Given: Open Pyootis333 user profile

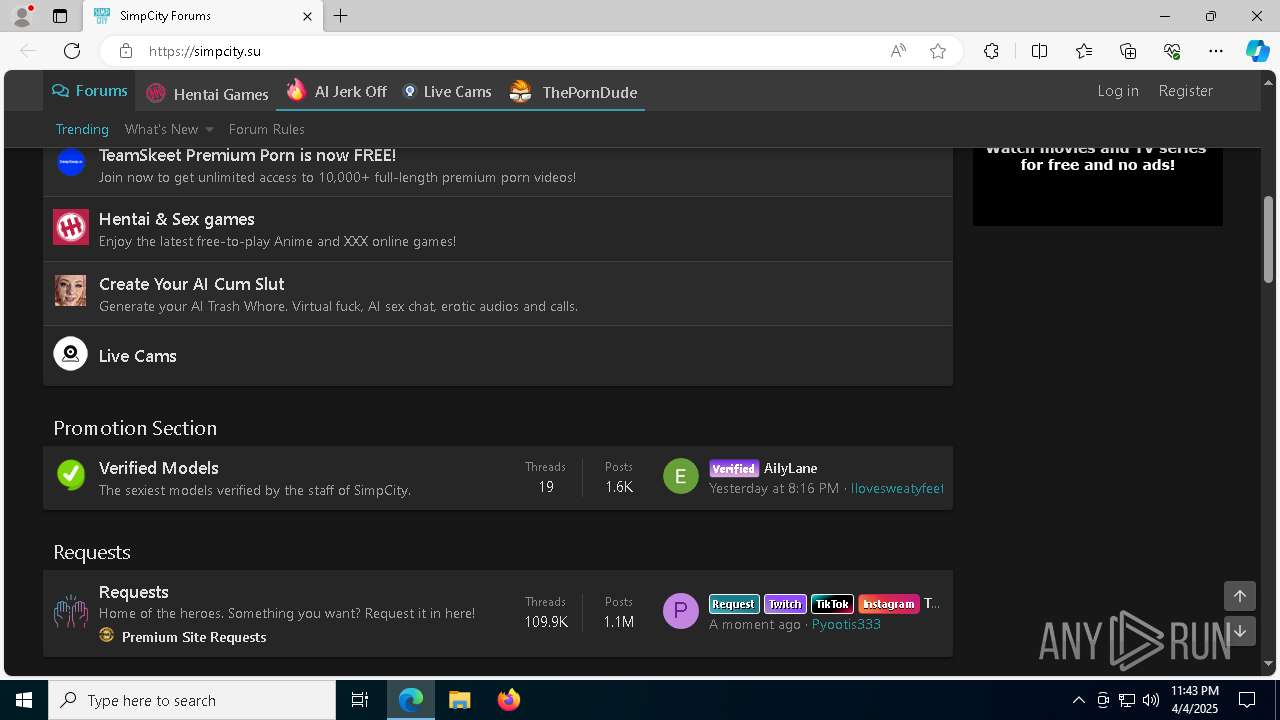Looking at the screenshot, I should coord(846,624).
